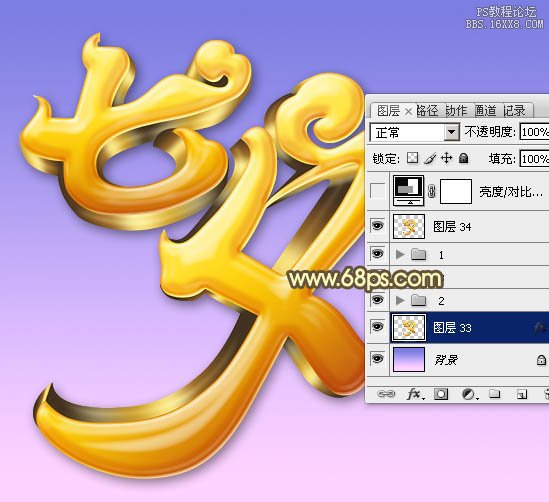This screenshot has width=549, height=502.
Task: Close the 图层 tab with the x
Action: 408,111
